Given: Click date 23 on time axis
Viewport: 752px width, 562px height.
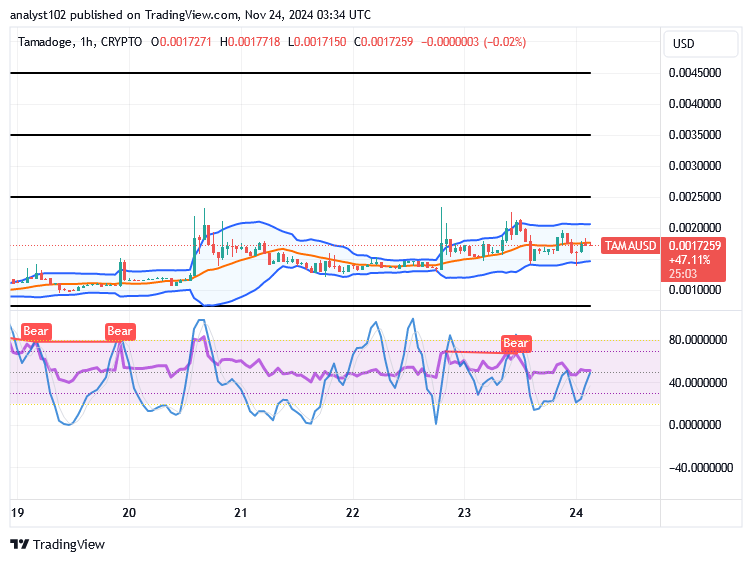Looking at the screenshot, I should [464, 513].
